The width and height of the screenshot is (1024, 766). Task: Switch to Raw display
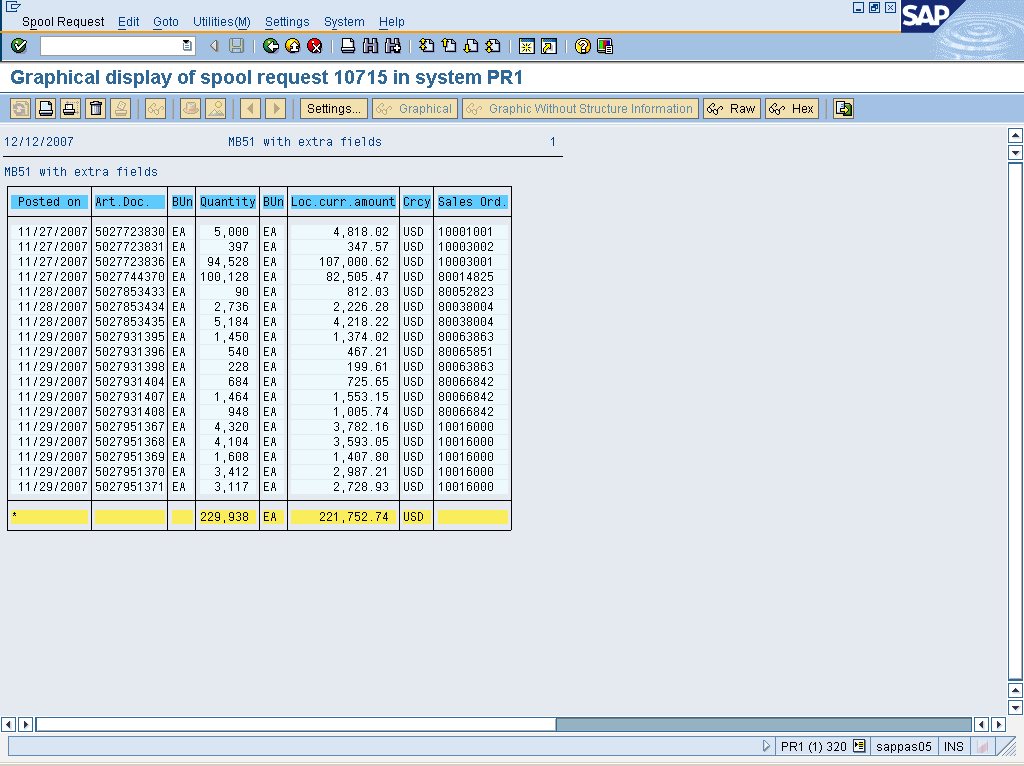pos(732,108)
